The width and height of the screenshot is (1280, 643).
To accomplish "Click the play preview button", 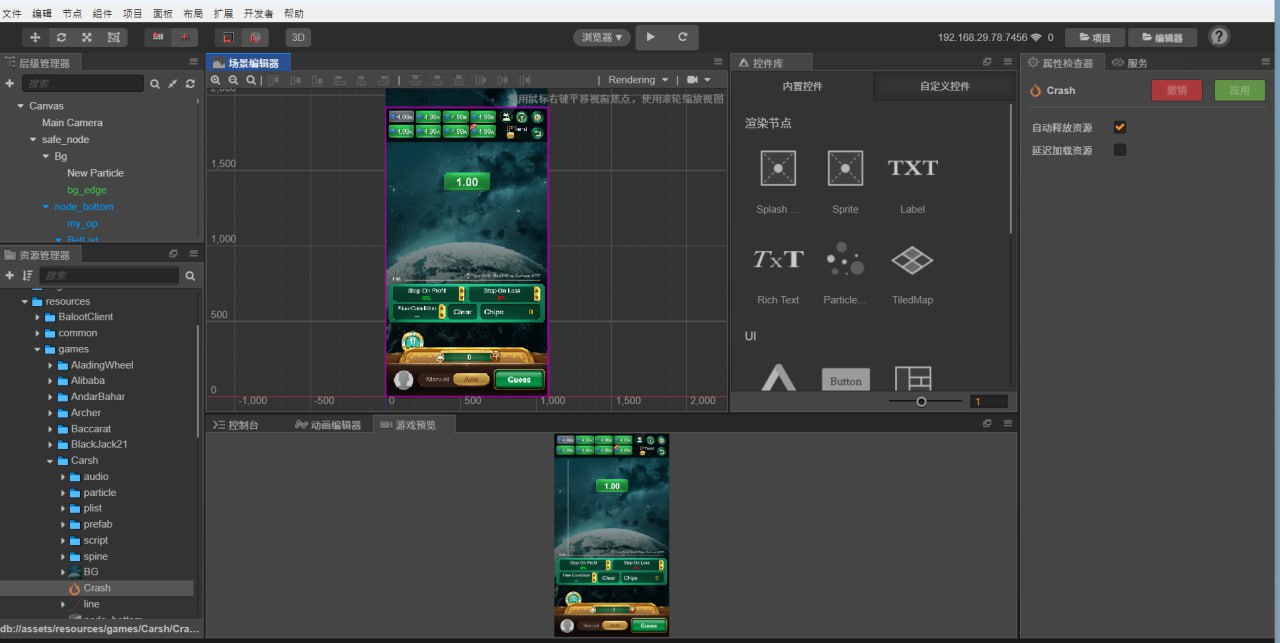I will tap(650, 37).
